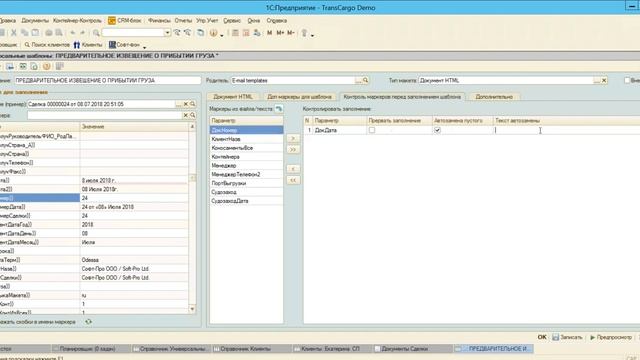
Task: Toggle Автозамена пустого checkbox for ДокДата
Action: (438, 130)
